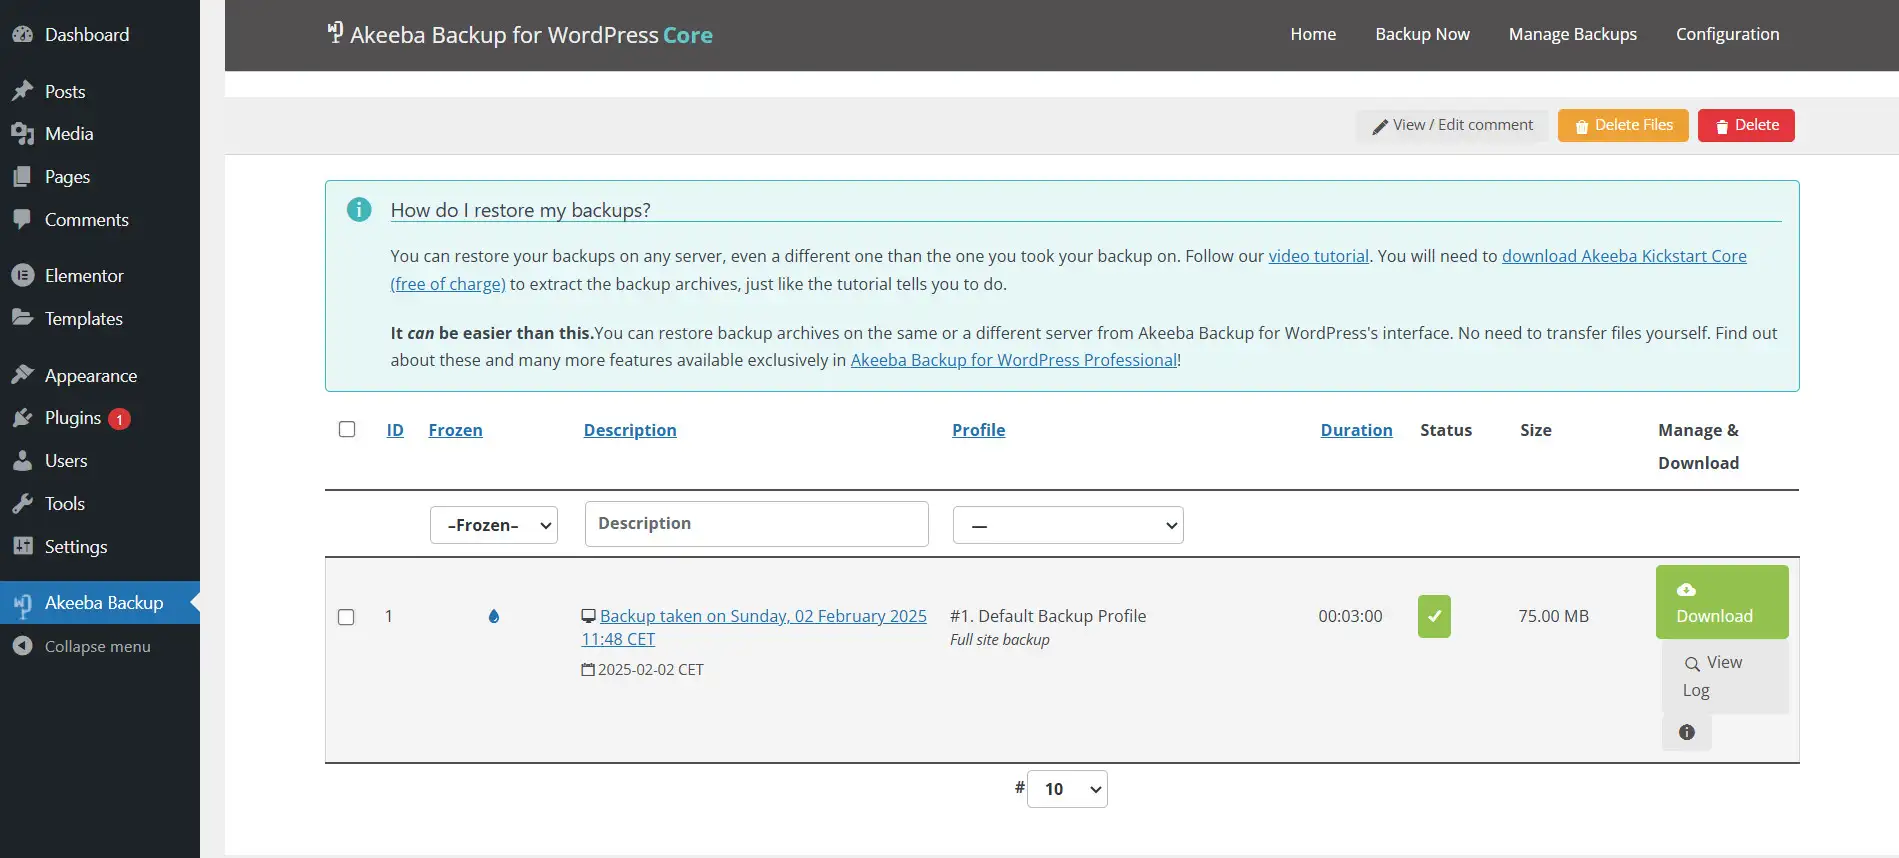Sort the table by ID column

tap(395, 430)
